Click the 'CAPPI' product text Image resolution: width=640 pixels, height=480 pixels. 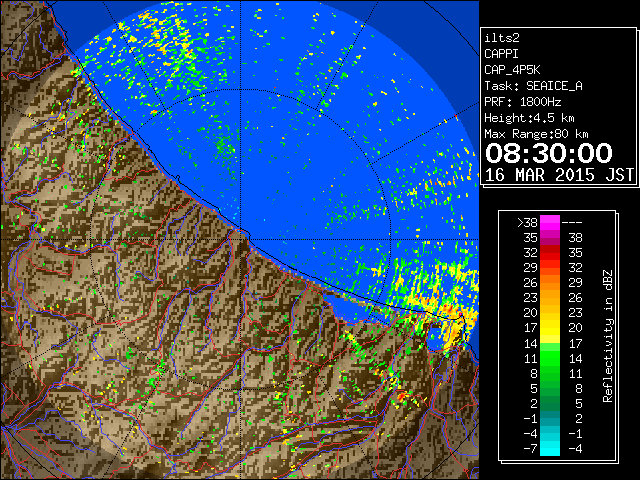[501, 54]
